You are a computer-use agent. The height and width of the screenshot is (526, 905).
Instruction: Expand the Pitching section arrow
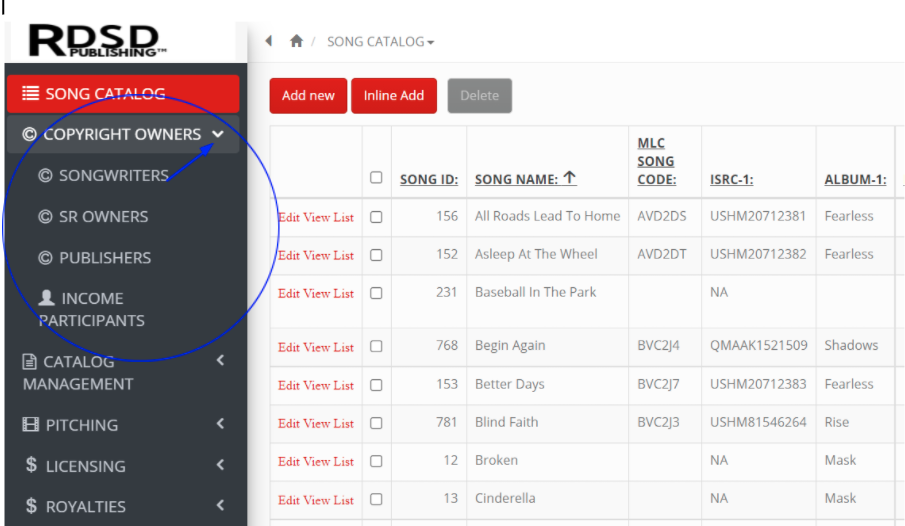pyautogui.click(x=220, y=424)
